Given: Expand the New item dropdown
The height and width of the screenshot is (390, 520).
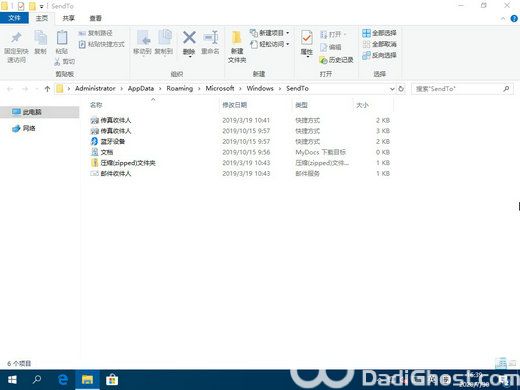Looking at the screenshot, I should 270,33.
